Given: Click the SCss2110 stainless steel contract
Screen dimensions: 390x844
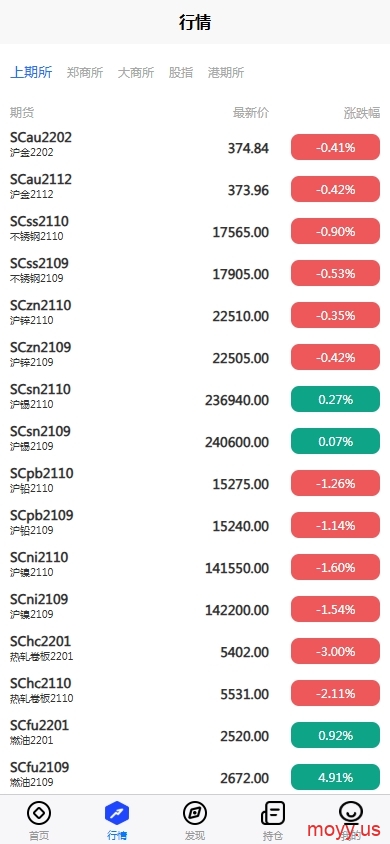Looking at the screenshot, I should pos(195,231).
